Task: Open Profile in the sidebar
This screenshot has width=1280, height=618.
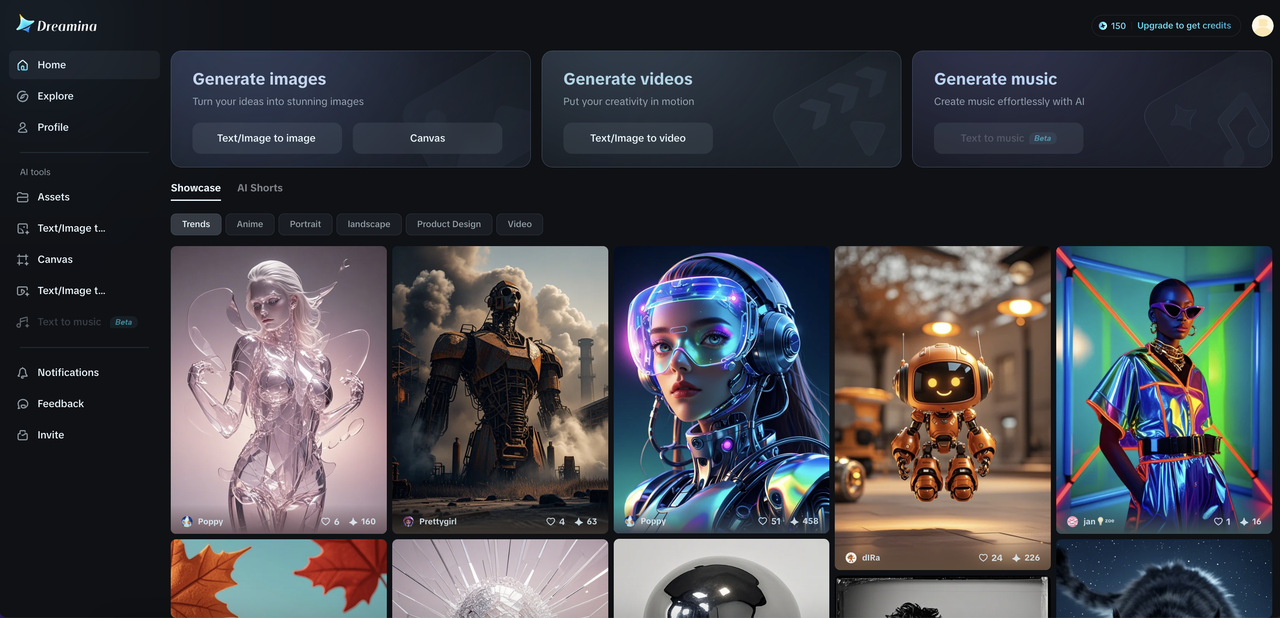Action: coord(84,127)
